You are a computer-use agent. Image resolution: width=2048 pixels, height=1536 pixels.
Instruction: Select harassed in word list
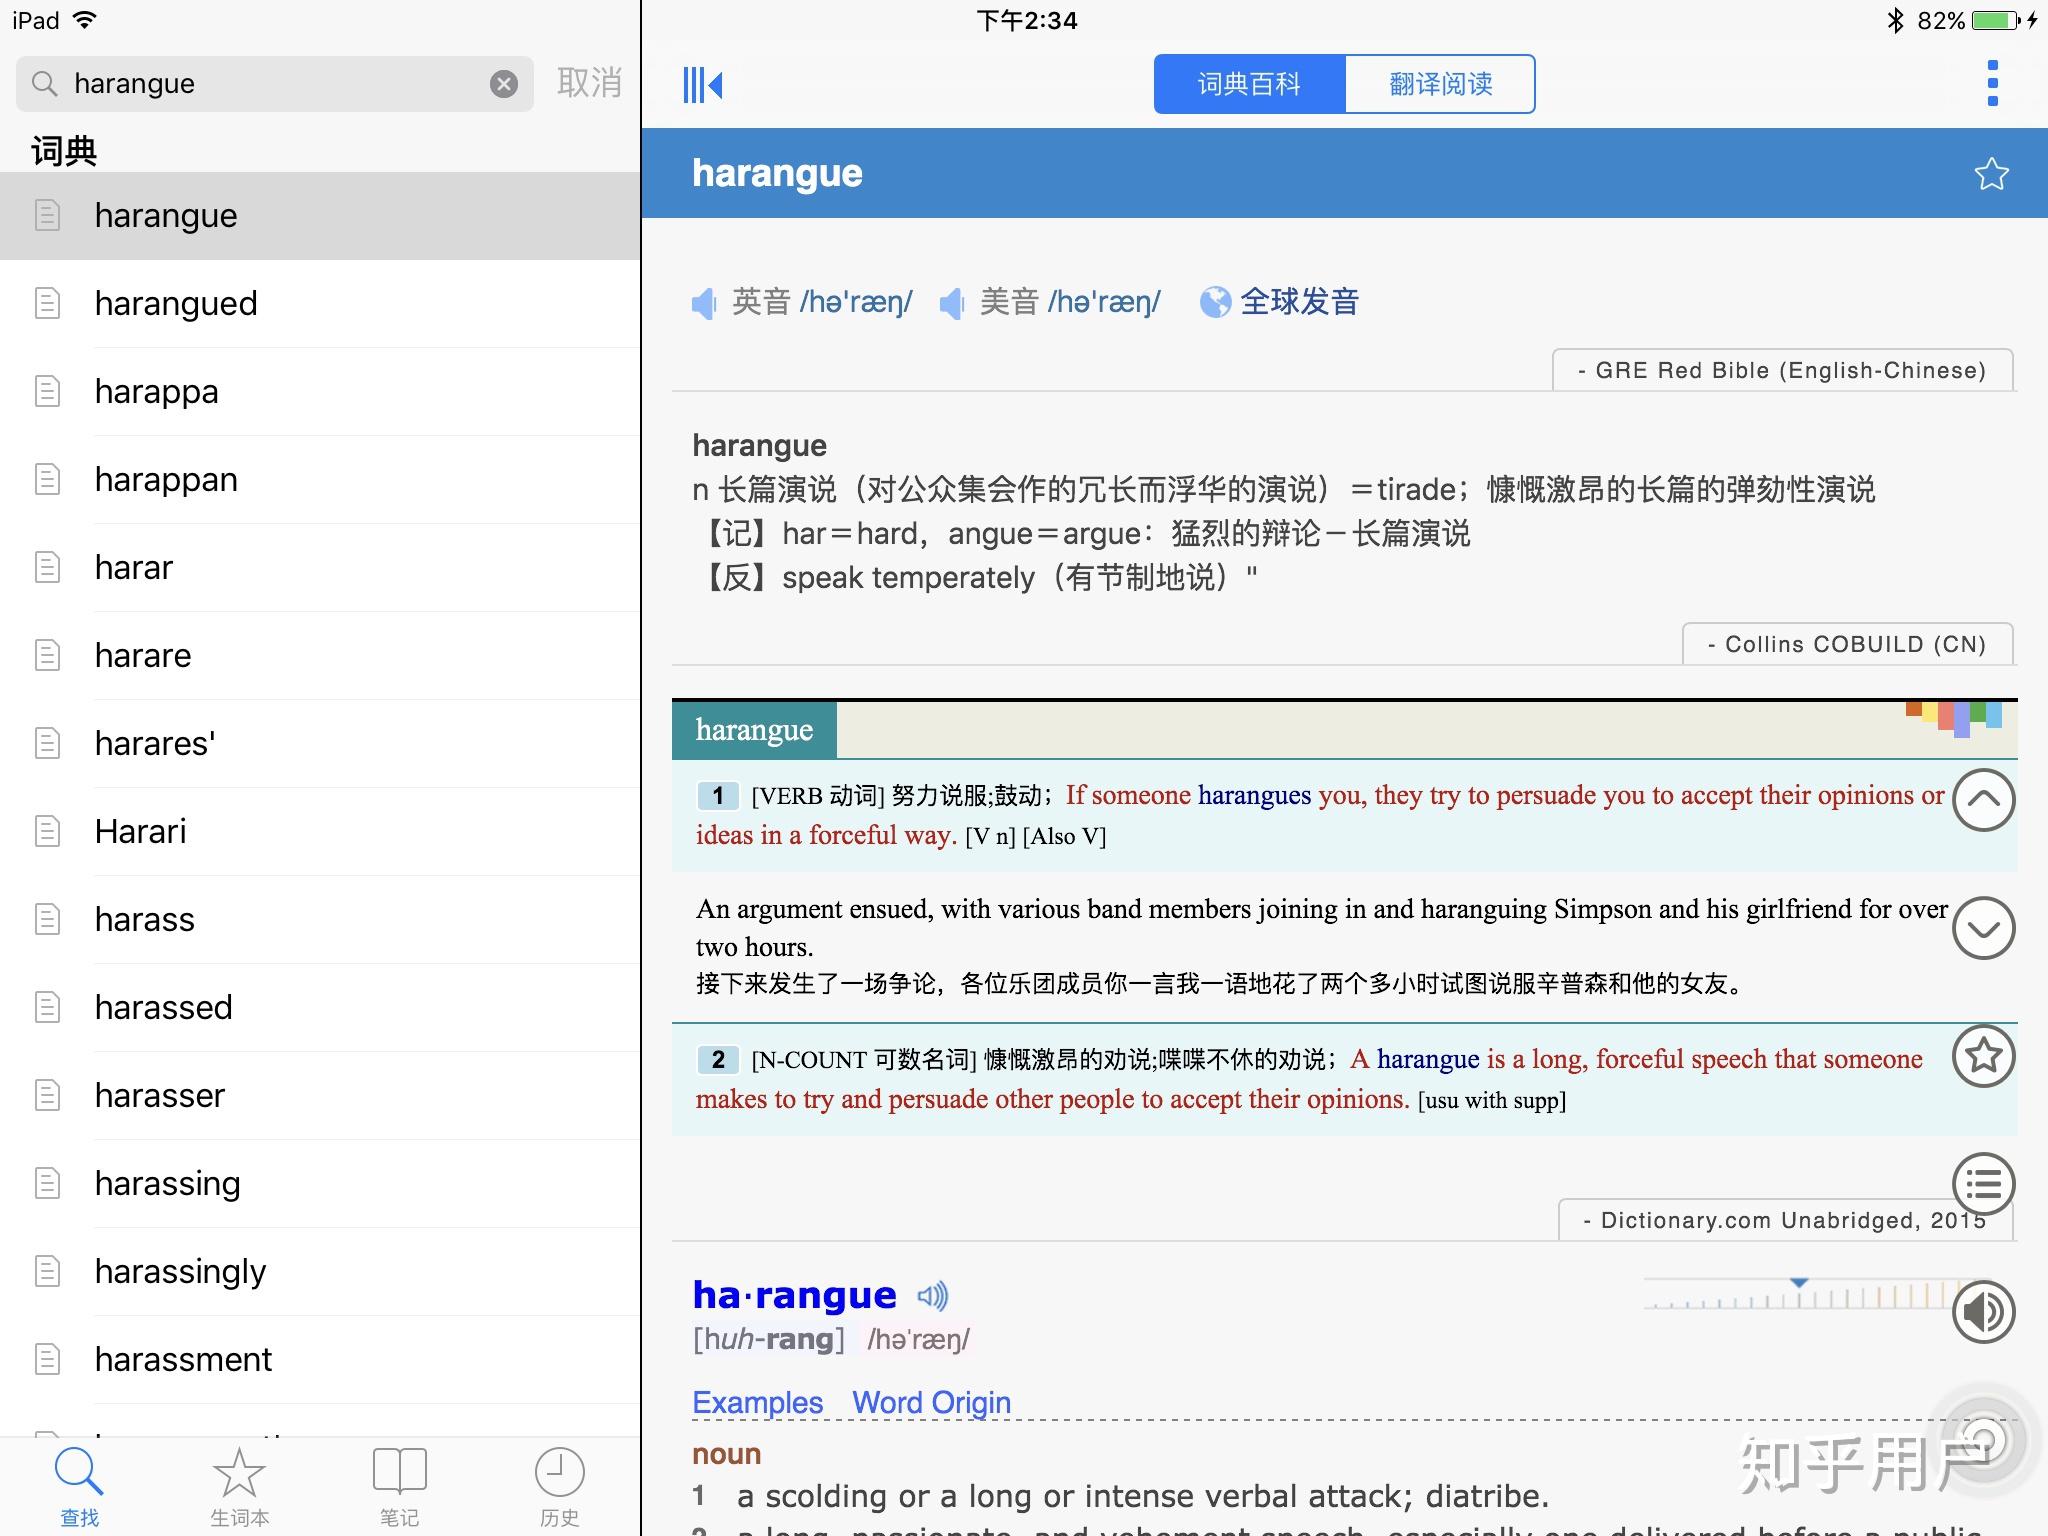click(x=320, y=1008)
